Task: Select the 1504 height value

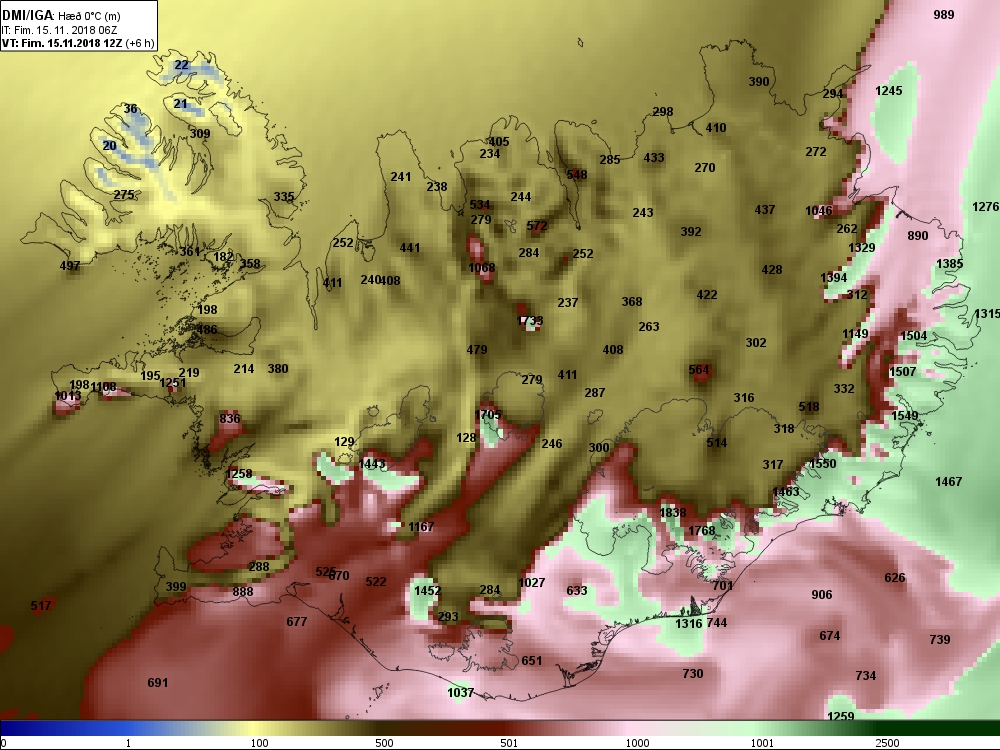Action: 914,336
